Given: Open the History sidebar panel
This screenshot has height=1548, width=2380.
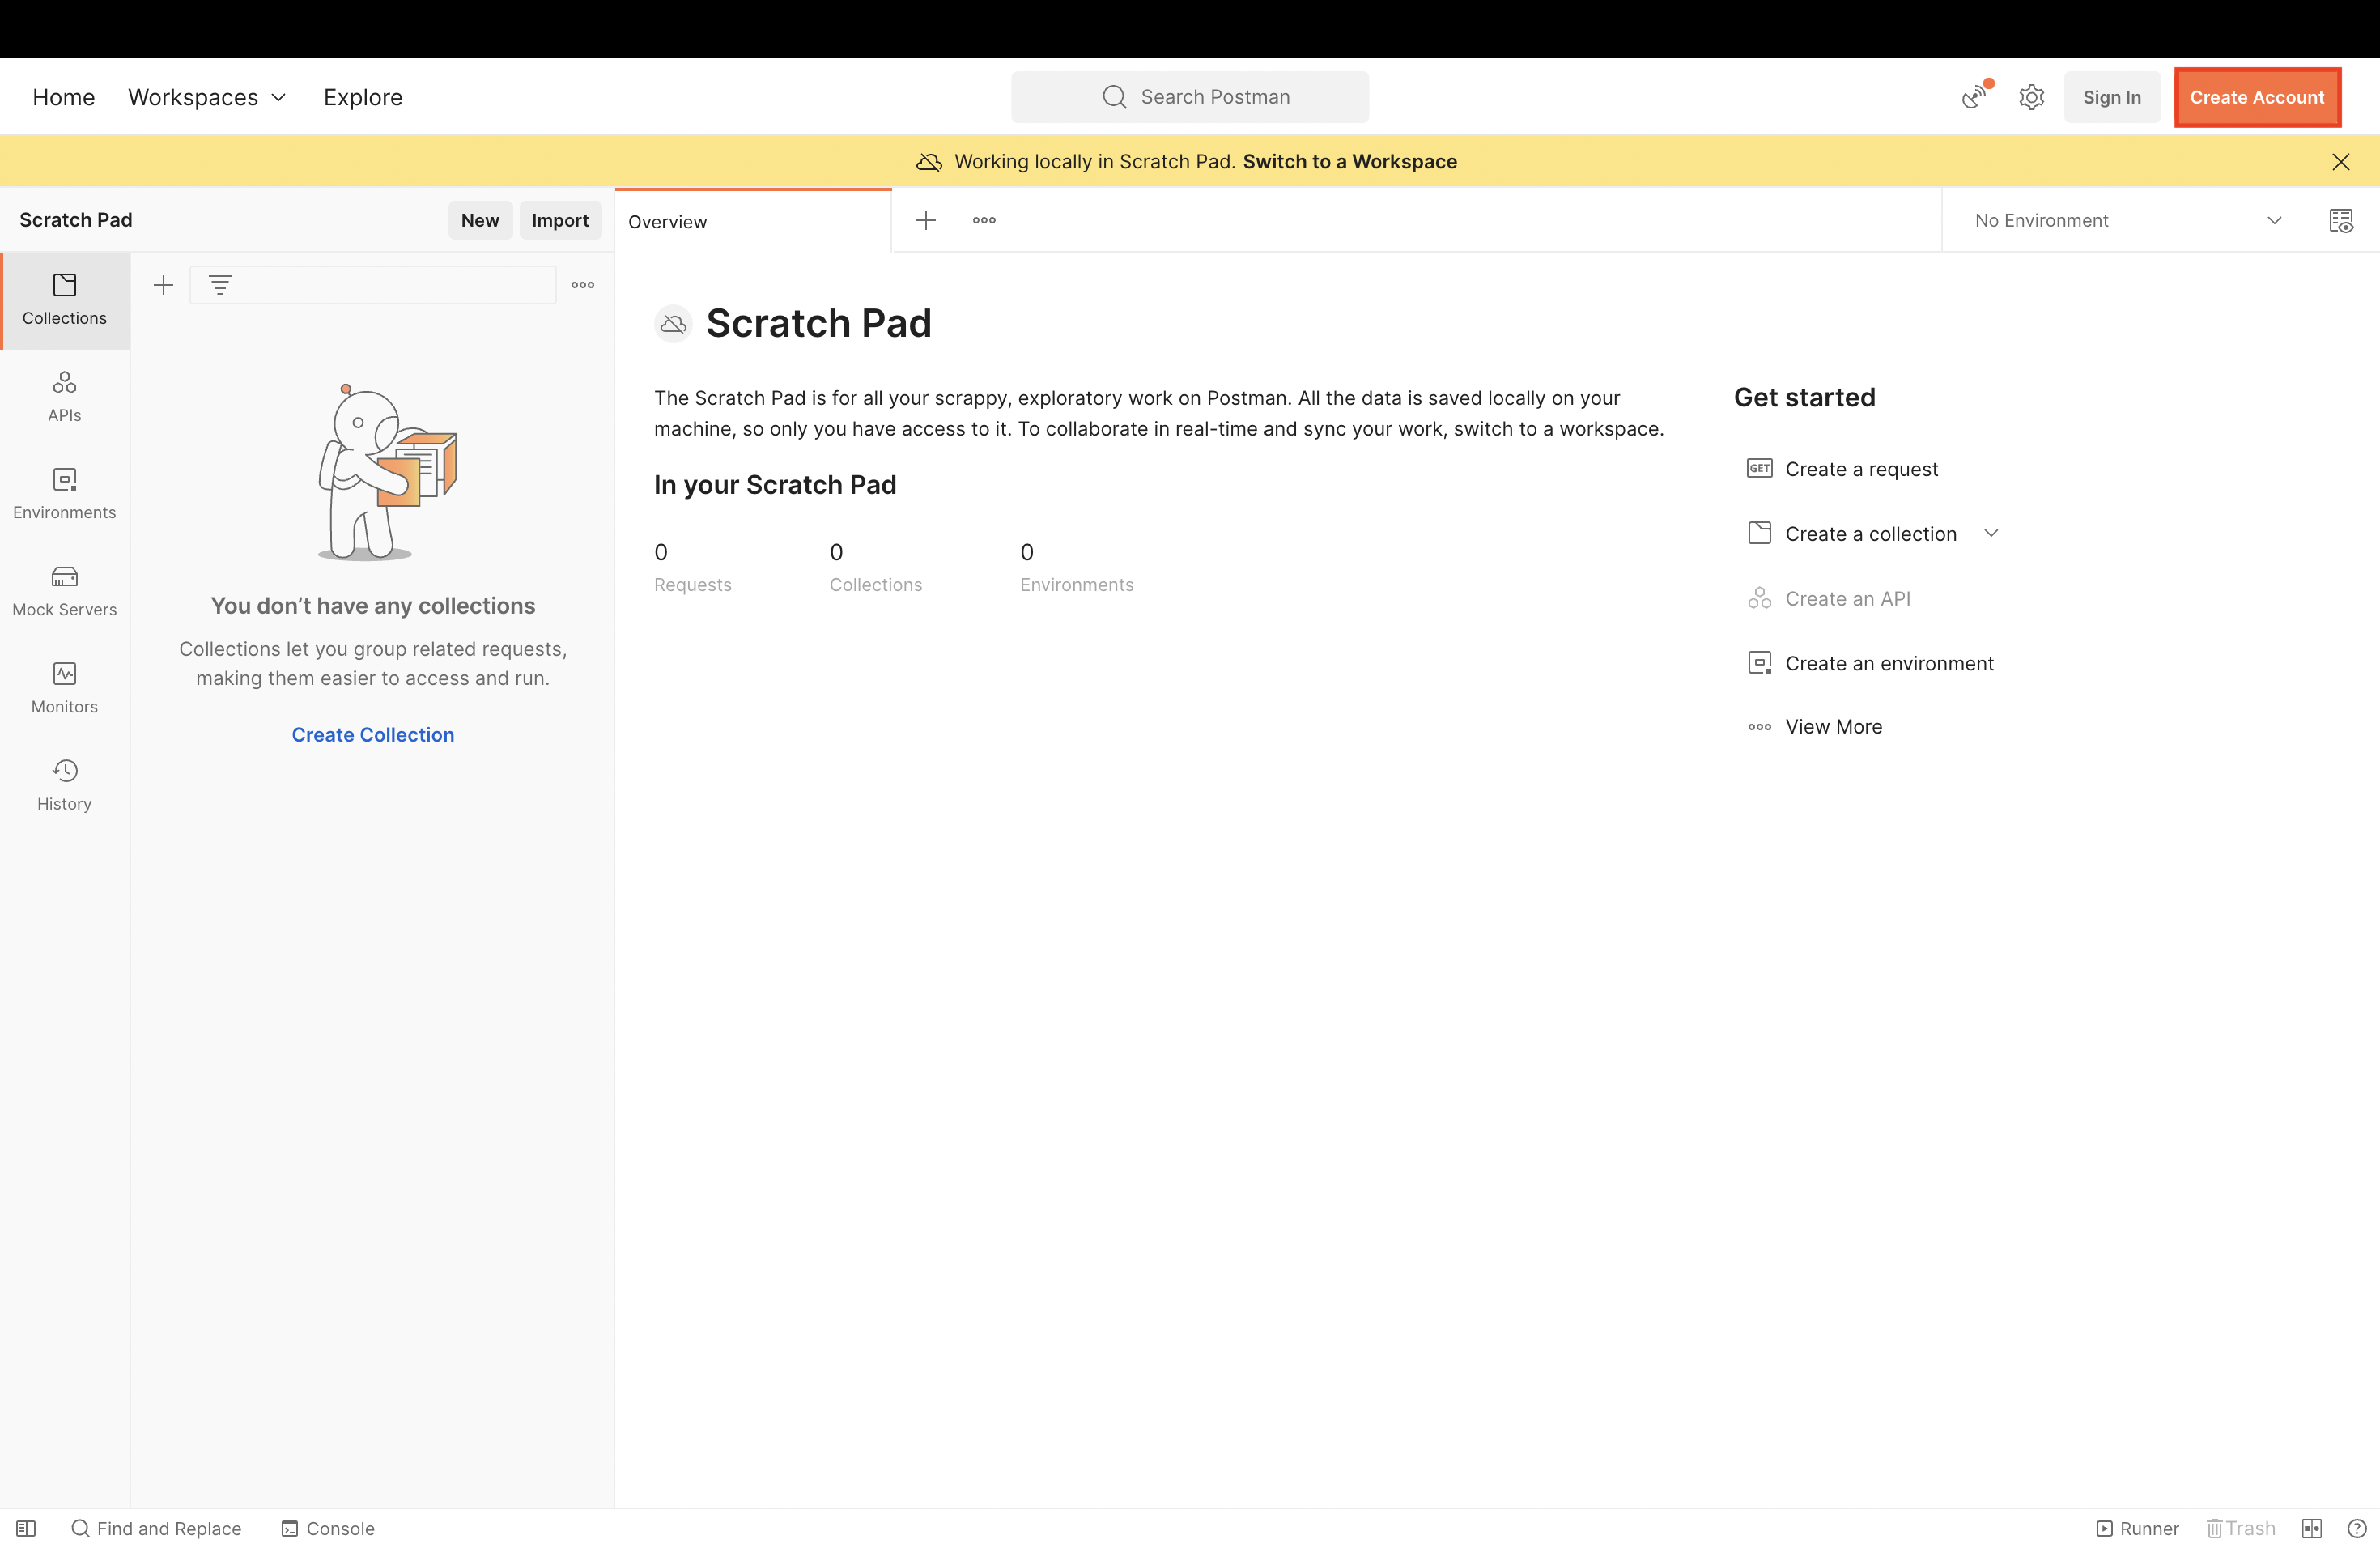Looking at the screenshot, I should [64, 785].
